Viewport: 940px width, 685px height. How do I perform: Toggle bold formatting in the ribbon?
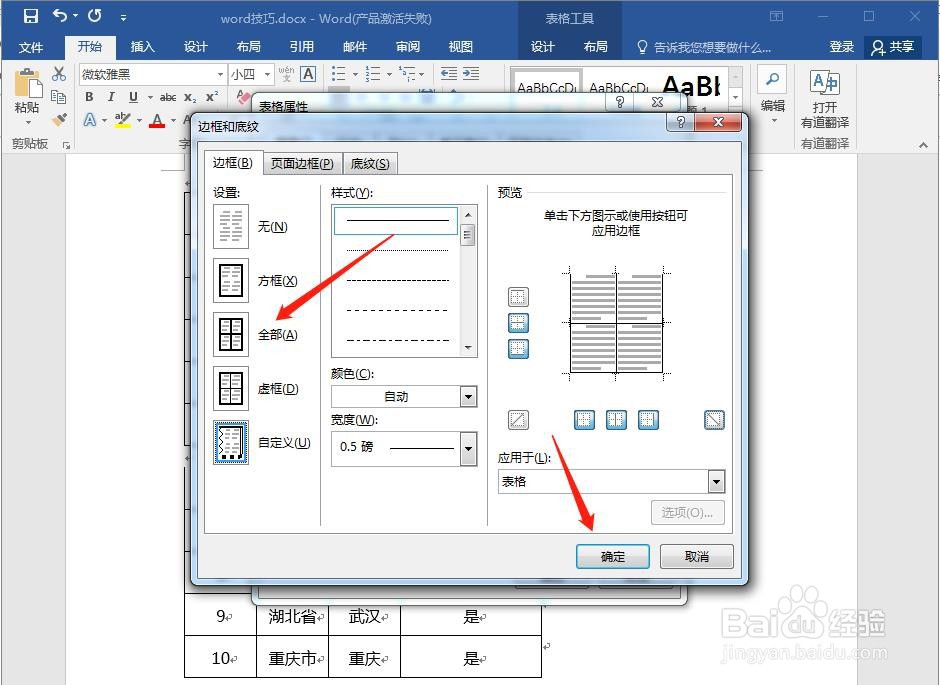click(88, 96)
